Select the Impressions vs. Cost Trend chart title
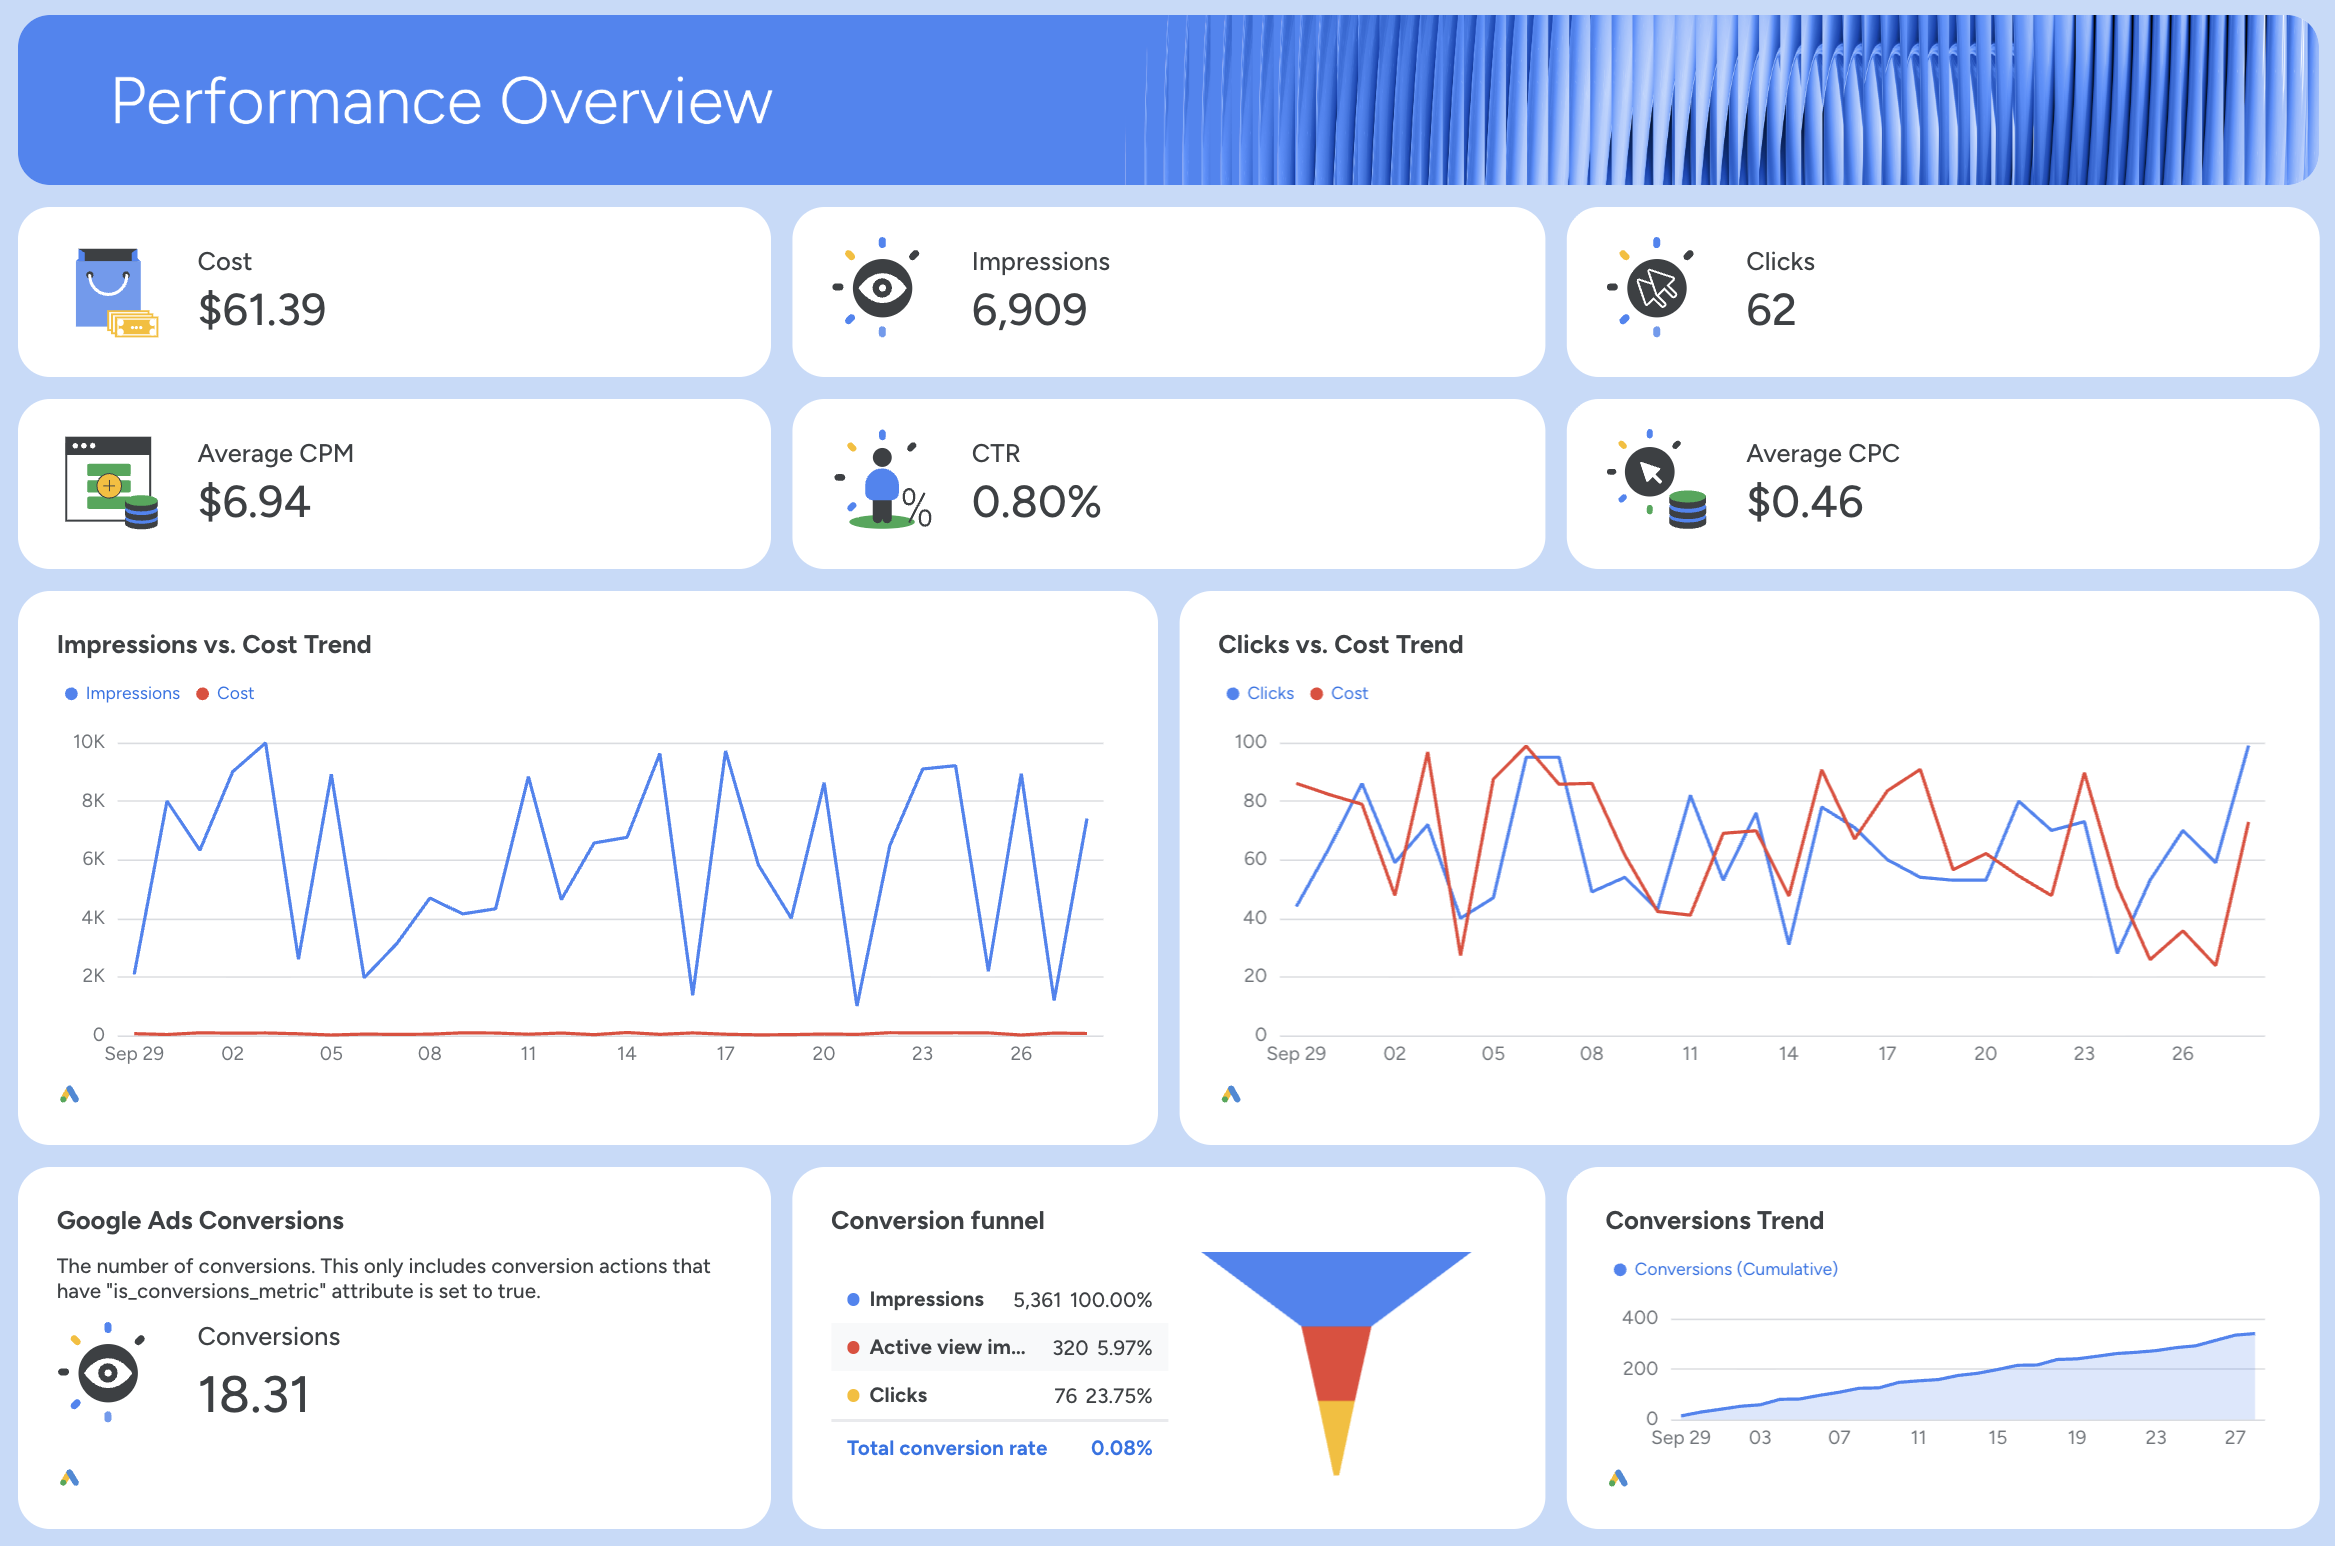The height and width of the screenshot is (1546, 2335). click(x=214, y=644)
